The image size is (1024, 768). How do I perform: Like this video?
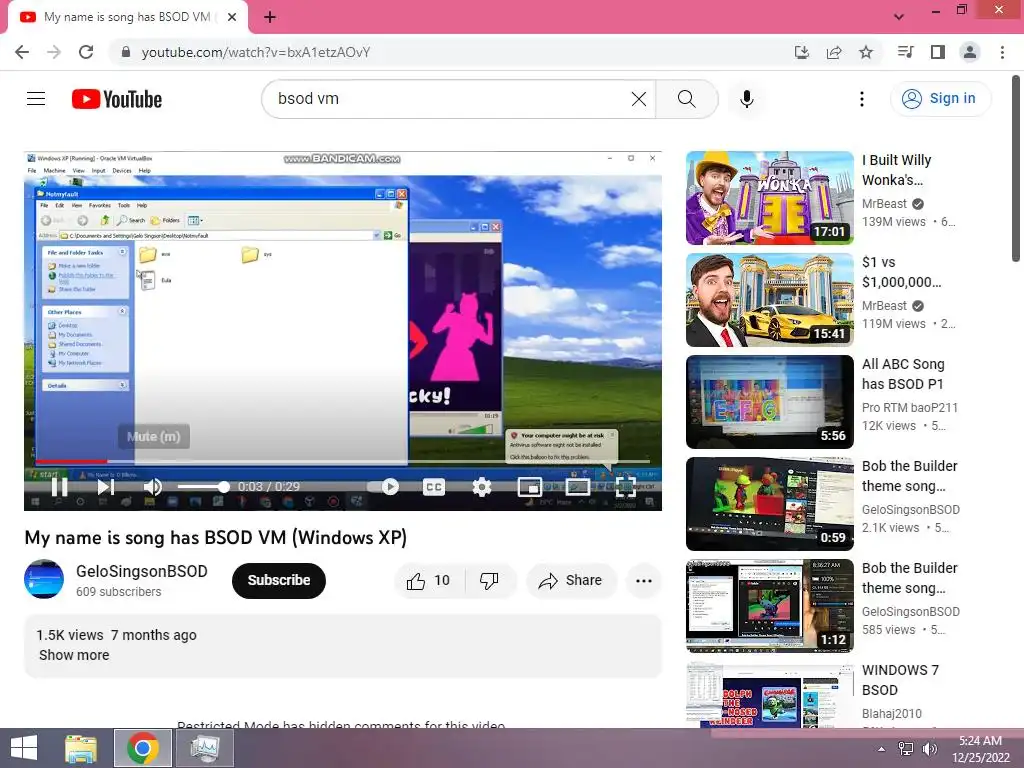[428, 581]
